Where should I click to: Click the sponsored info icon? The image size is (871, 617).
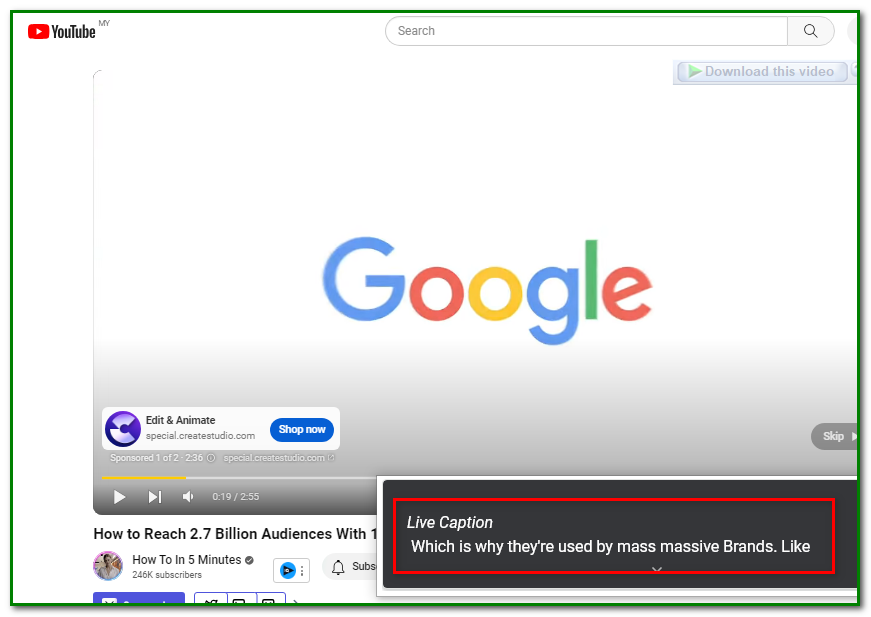click(x=210, y=458)
